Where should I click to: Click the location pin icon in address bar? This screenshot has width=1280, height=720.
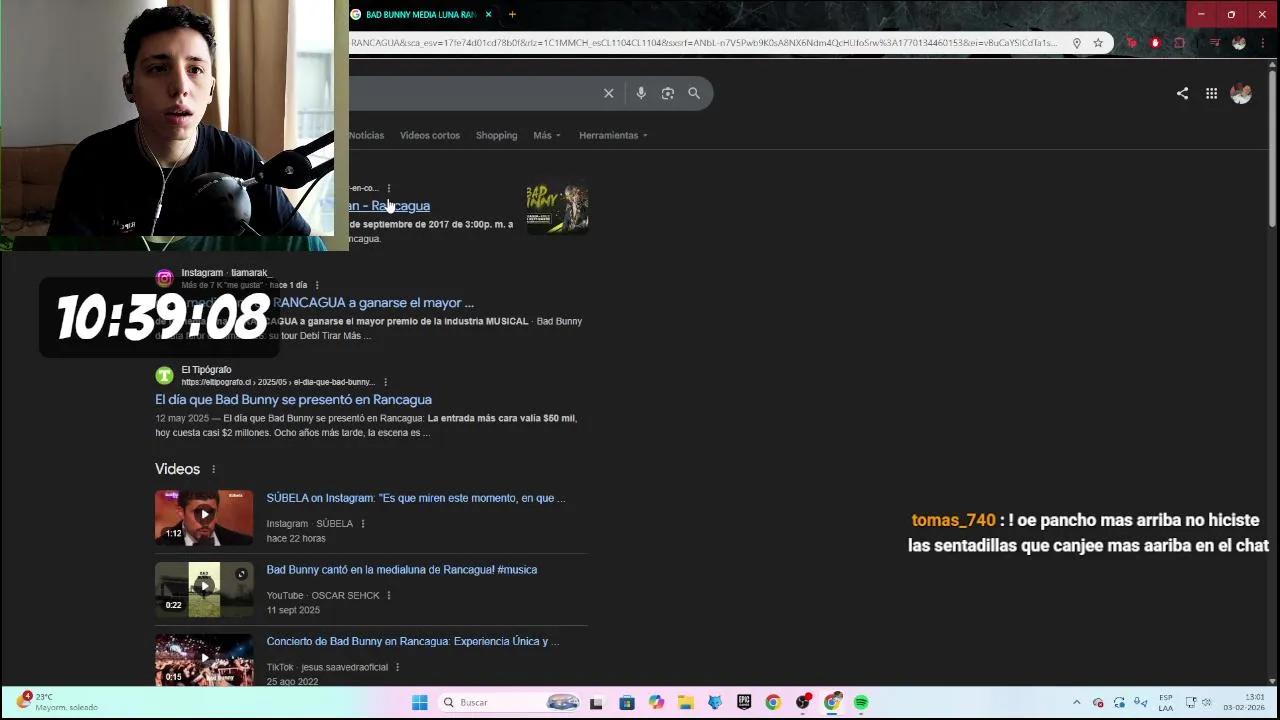pos(1077,43)
